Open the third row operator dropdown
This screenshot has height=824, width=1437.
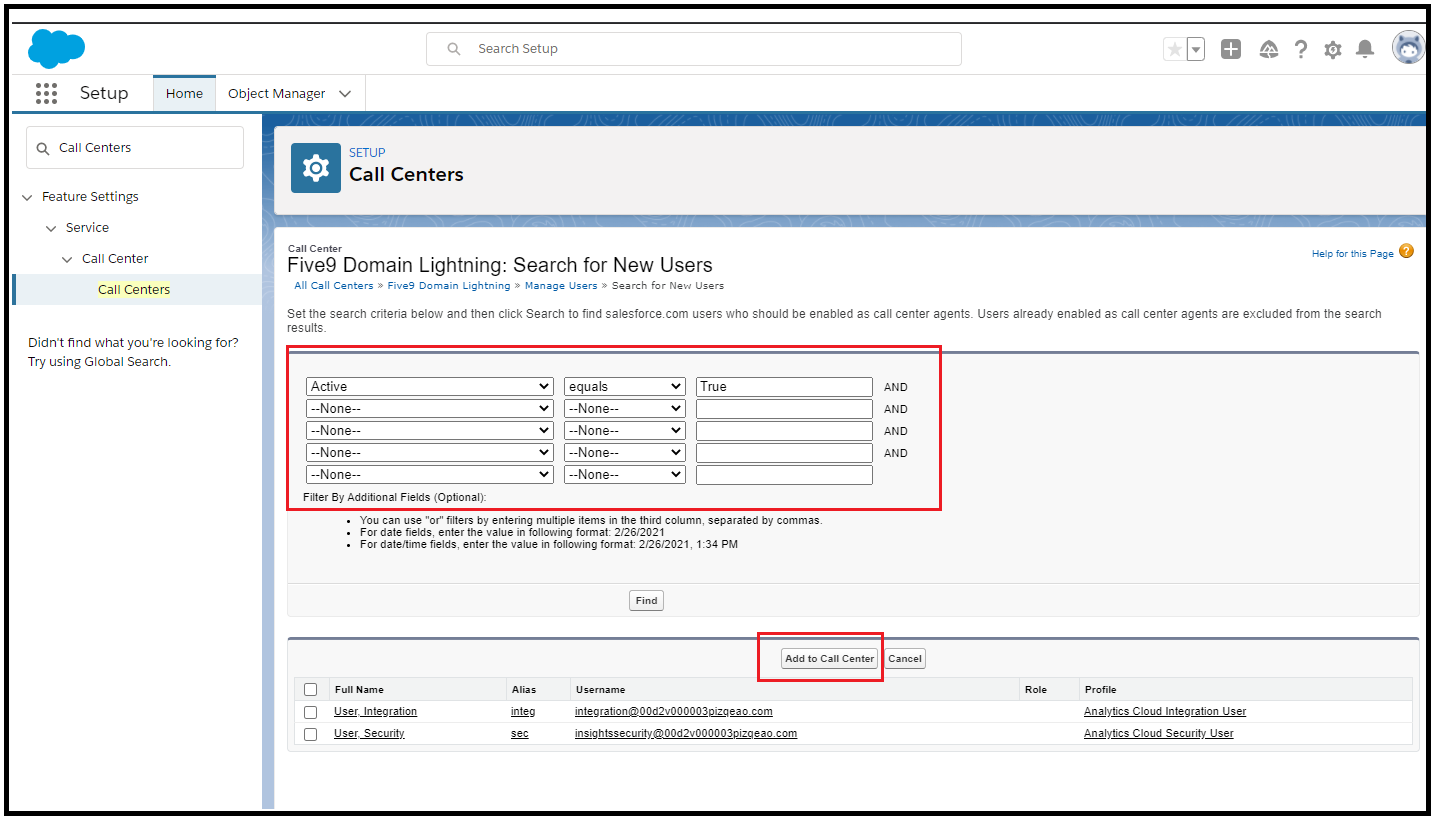[625, 430]
